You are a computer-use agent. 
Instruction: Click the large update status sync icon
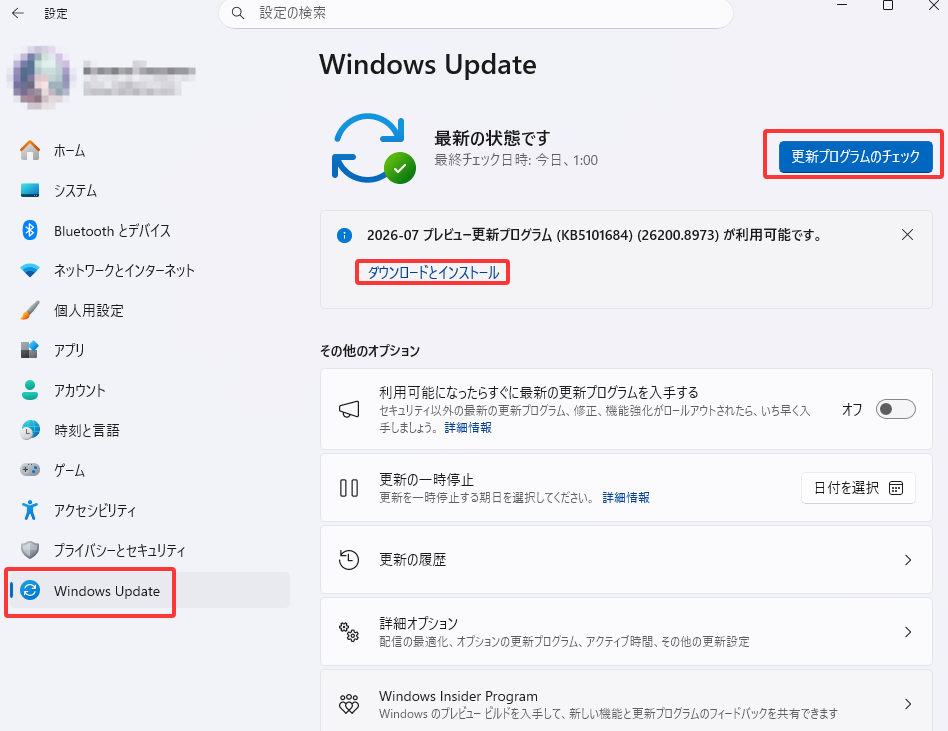click(x=373, y=149)
